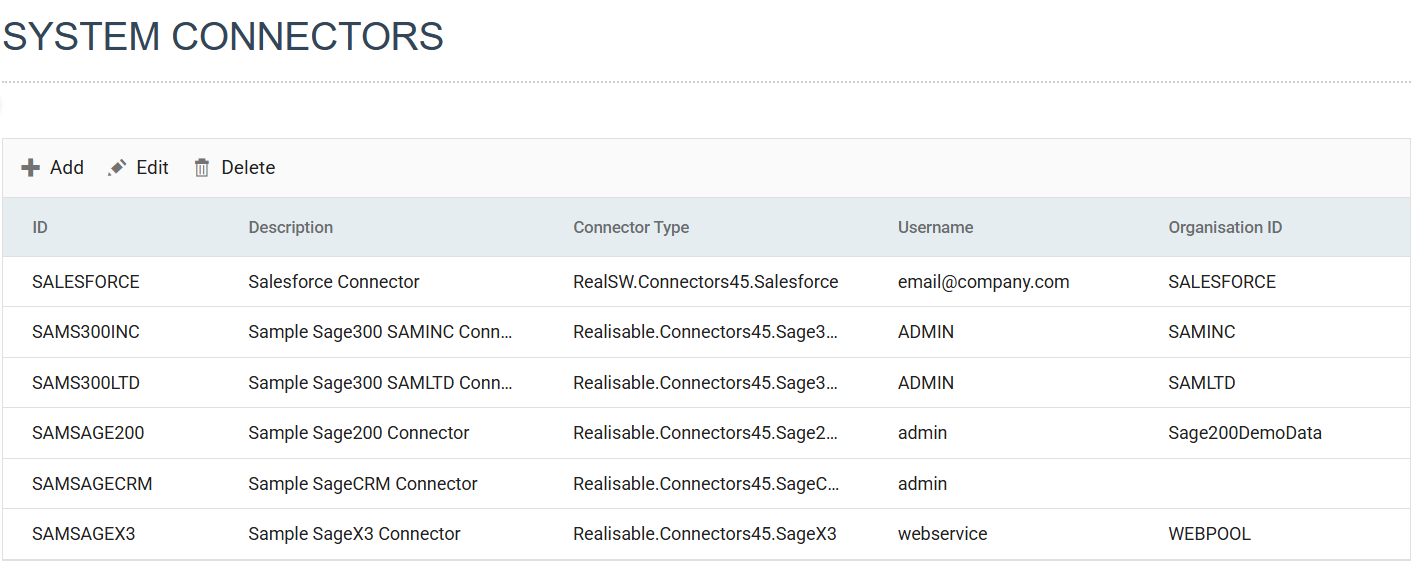Sort by the Username column header
This screenshot has height=584, width=1427.
click(x=935, y=227)
